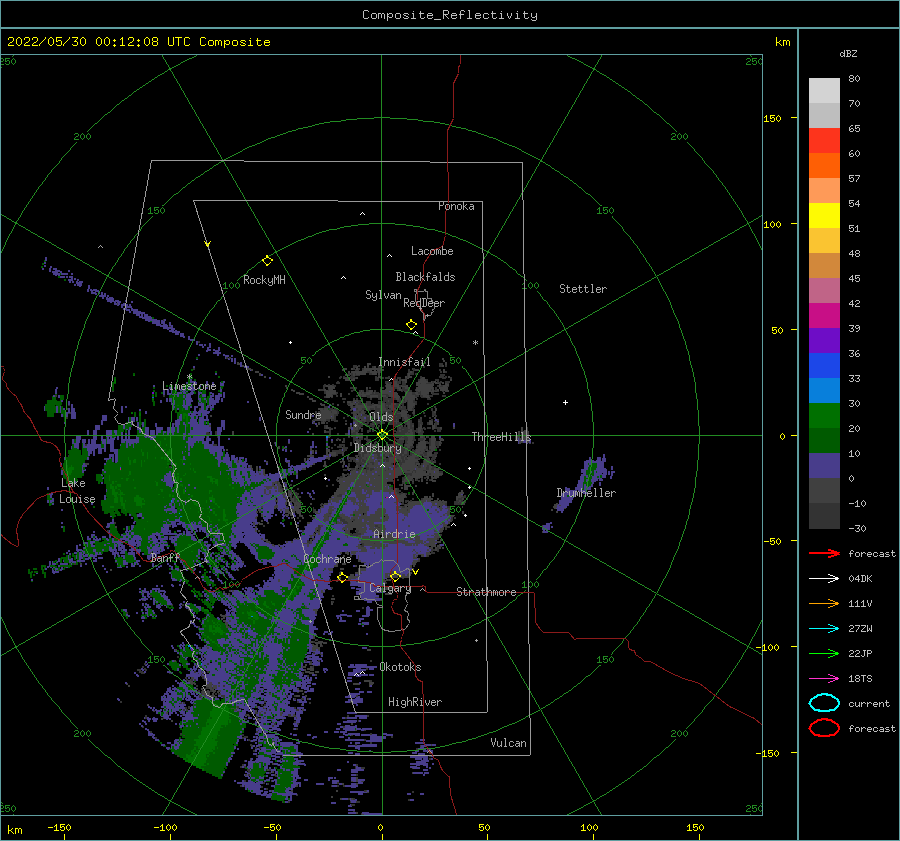
Task: Click the magenta 18TS arrow legend icon
Action: click(824, 679)
